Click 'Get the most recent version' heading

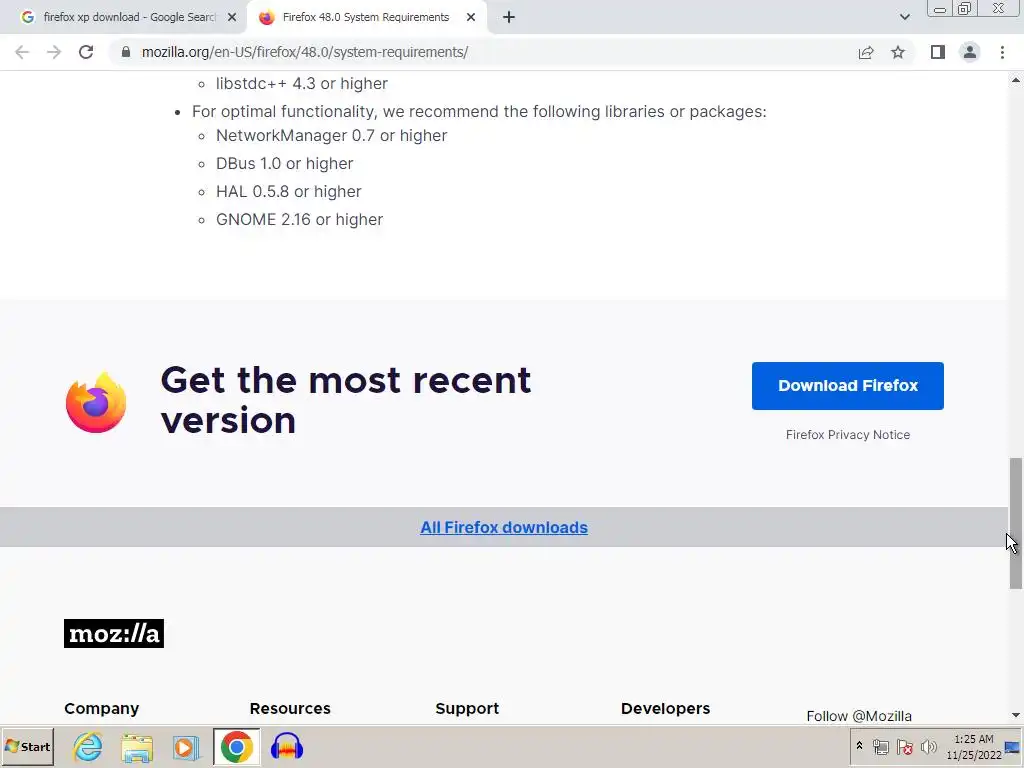click(345, 400)
